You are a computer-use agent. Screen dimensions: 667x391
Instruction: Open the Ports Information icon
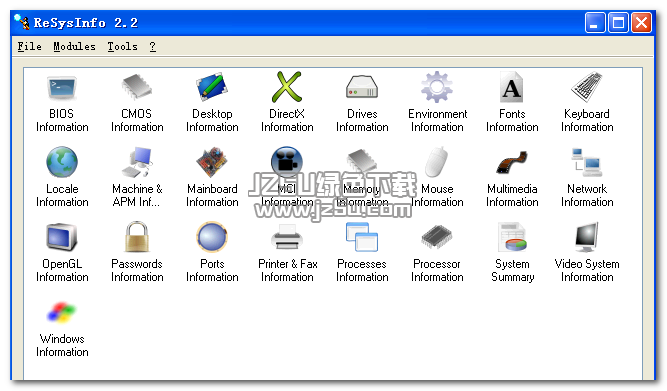(x=212, y=237)
